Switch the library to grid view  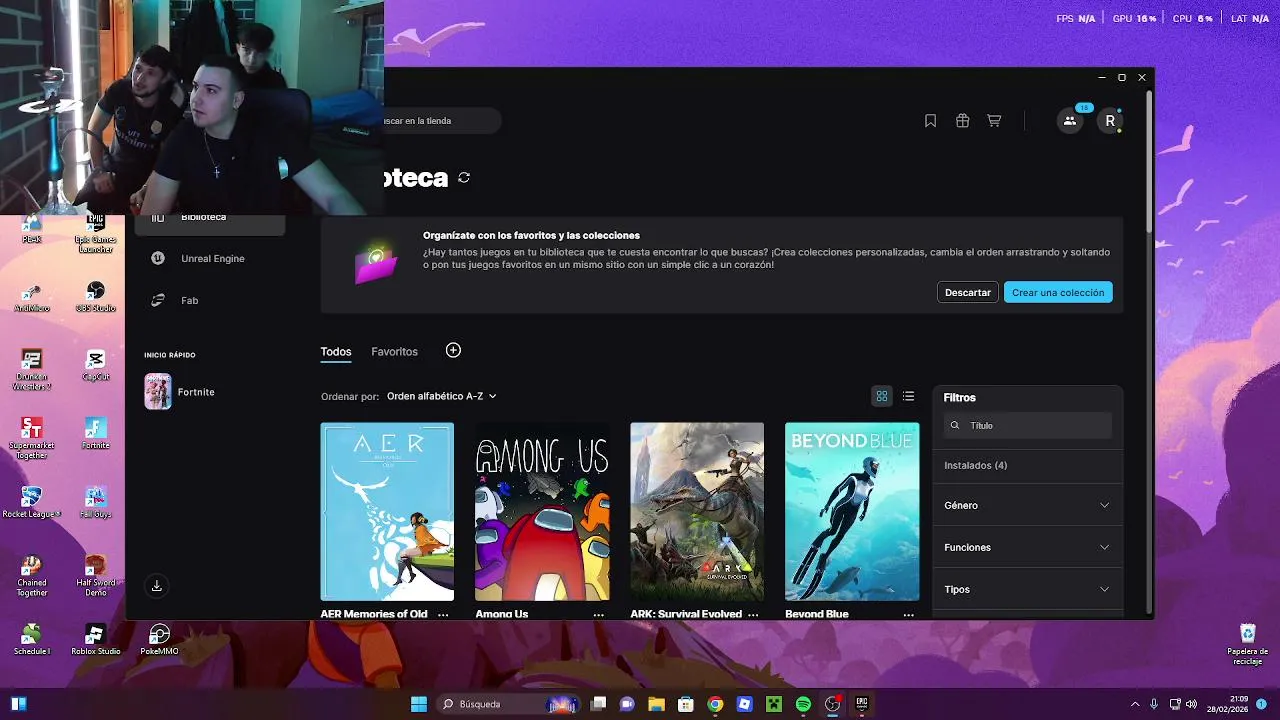tap(882, 396)
